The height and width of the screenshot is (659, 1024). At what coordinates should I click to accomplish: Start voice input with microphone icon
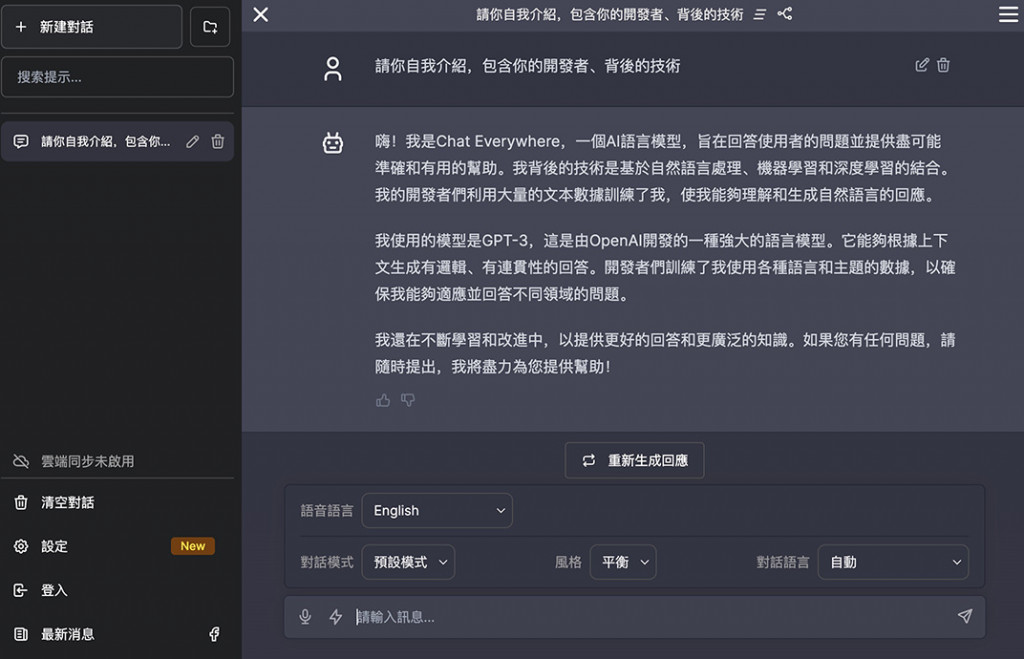tap(305, 617)
